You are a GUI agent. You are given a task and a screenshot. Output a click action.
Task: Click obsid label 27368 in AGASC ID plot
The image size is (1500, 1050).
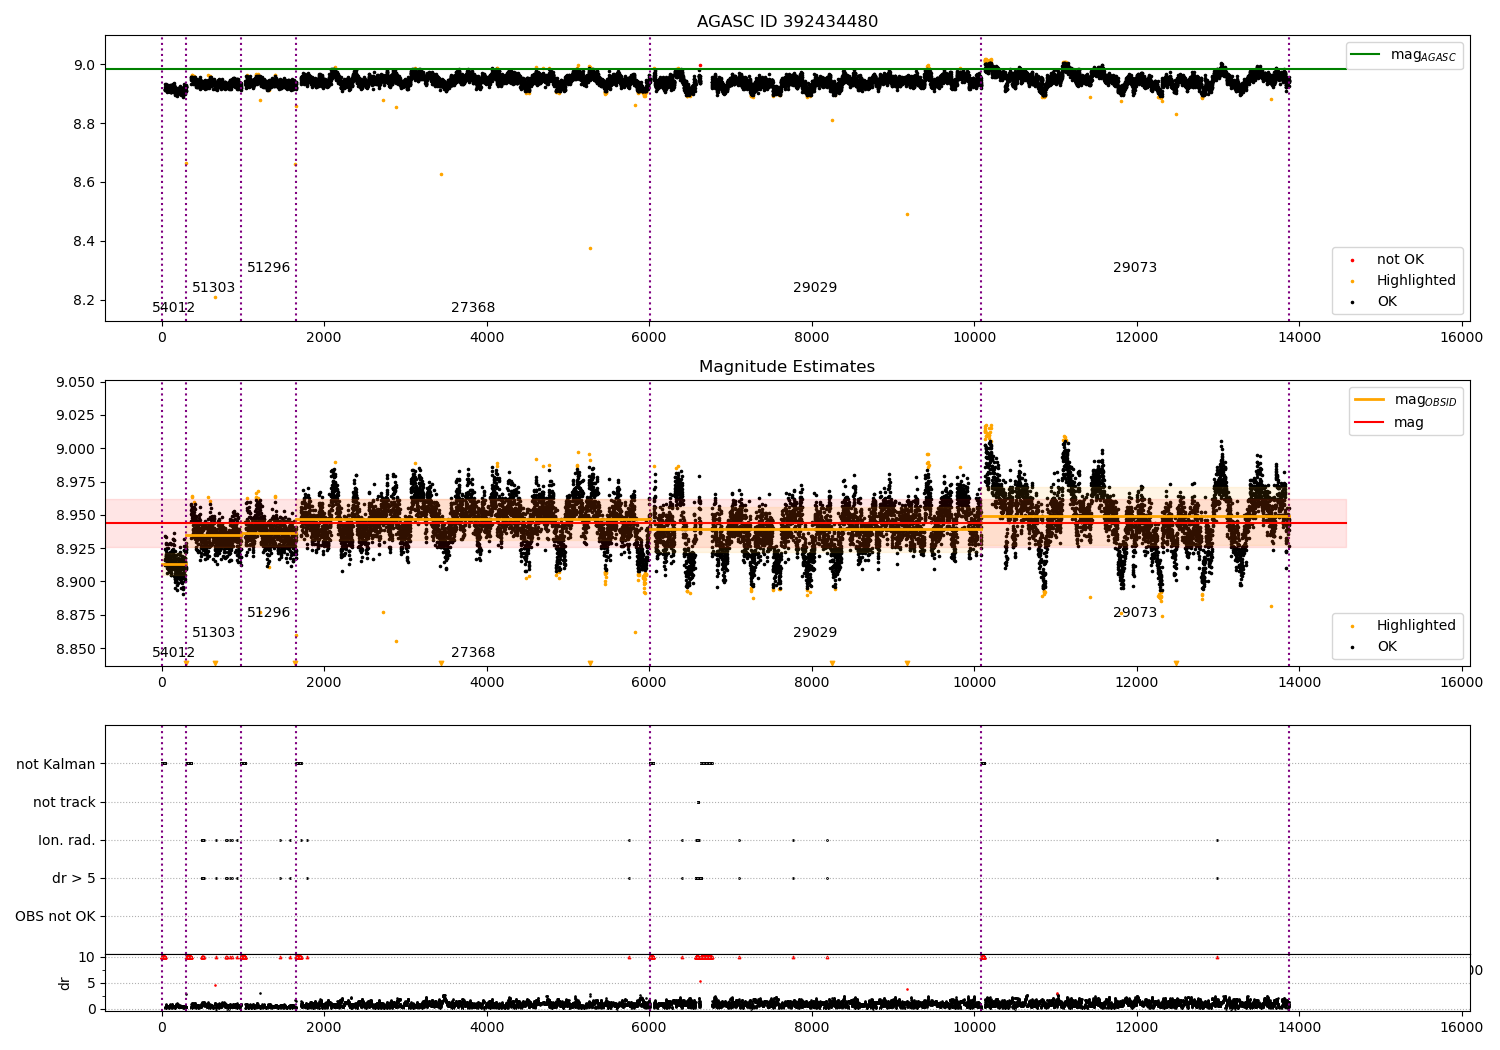click(473, 308)
